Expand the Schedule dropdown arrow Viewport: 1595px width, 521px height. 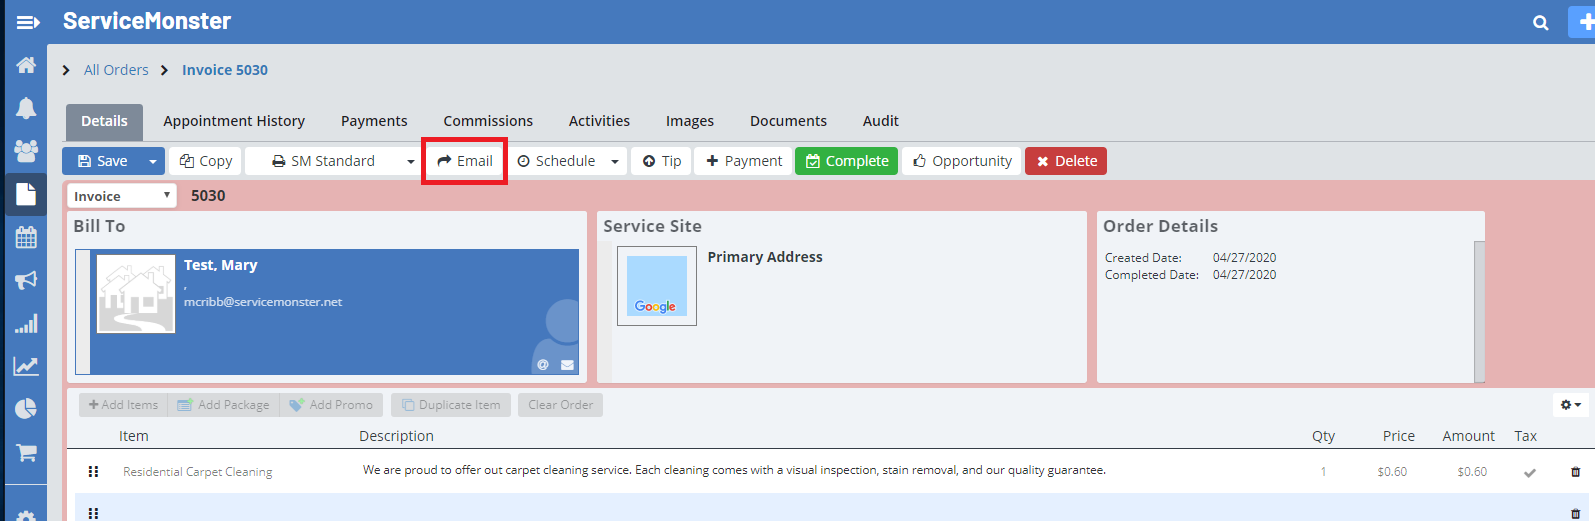tap(615, 161)
